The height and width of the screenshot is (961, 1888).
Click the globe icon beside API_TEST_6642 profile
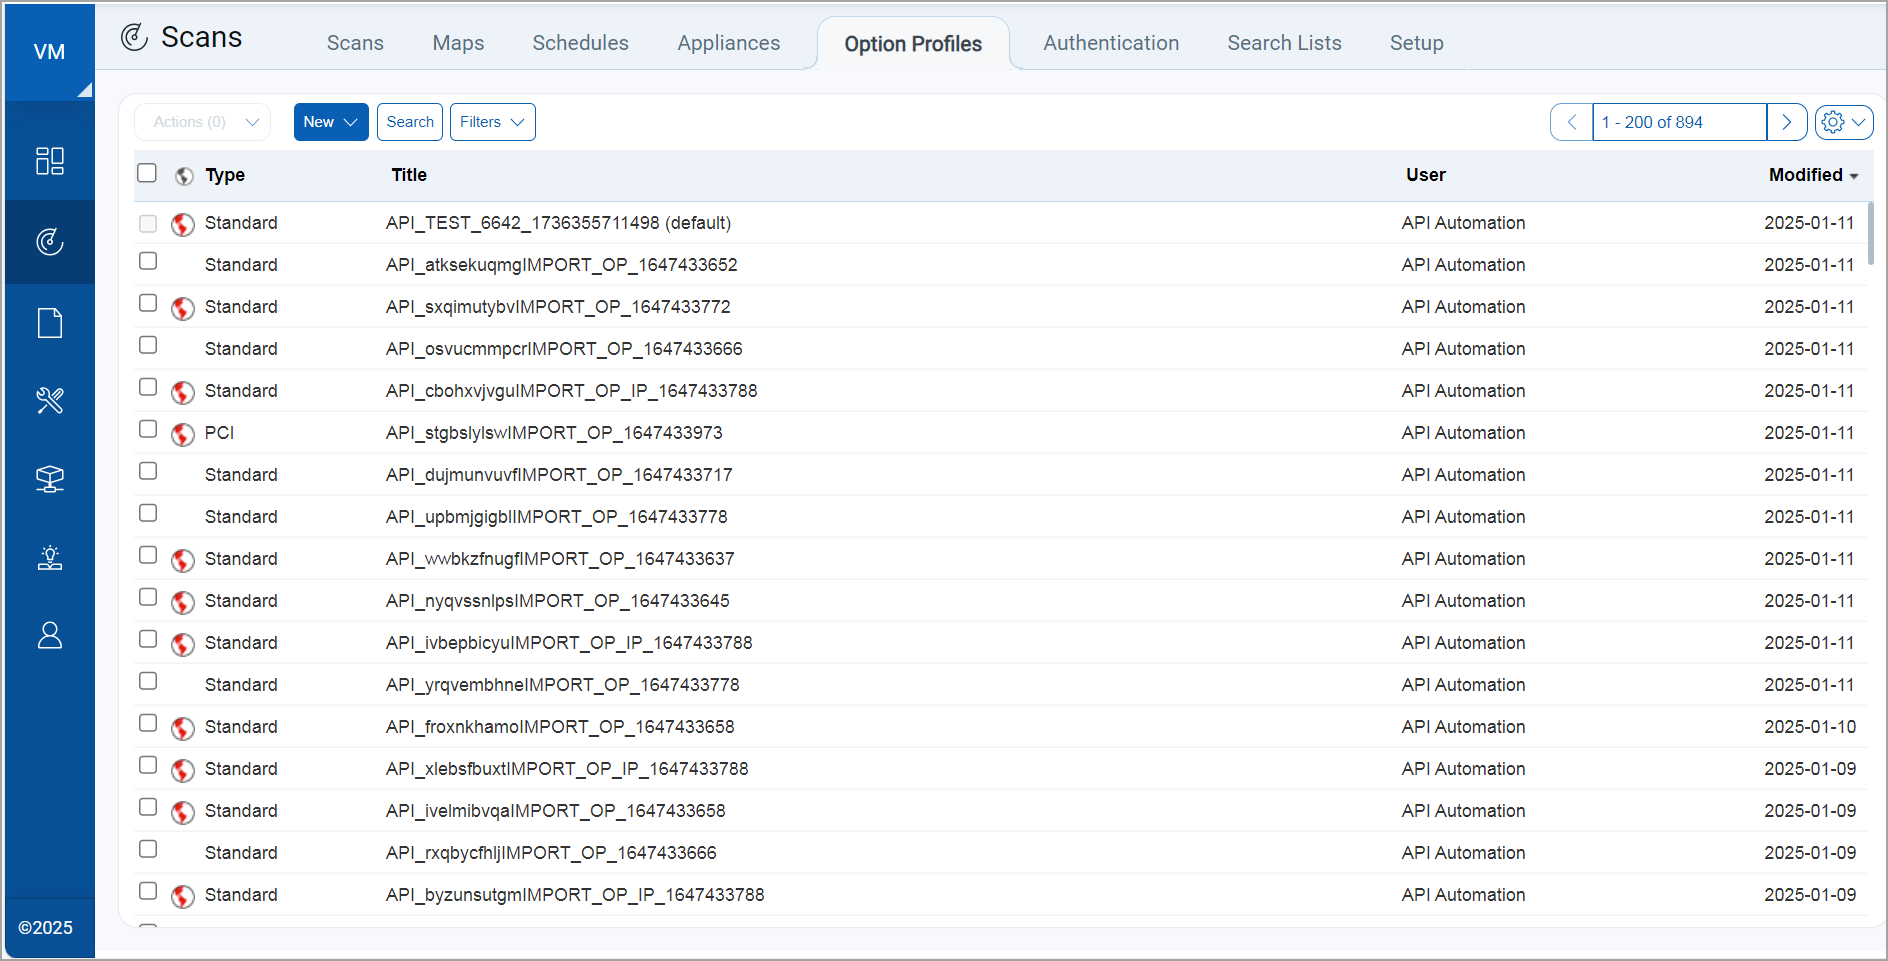(183, 225)
